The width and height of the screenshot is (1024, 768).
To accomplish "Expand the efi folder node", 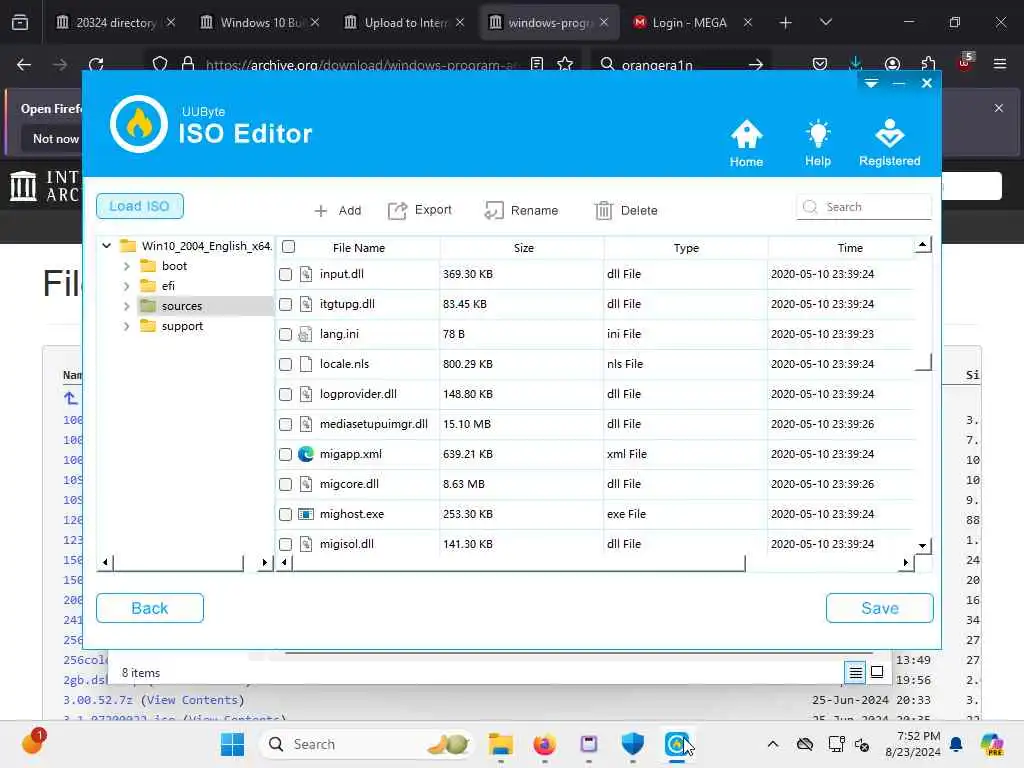I will (127, 286).
